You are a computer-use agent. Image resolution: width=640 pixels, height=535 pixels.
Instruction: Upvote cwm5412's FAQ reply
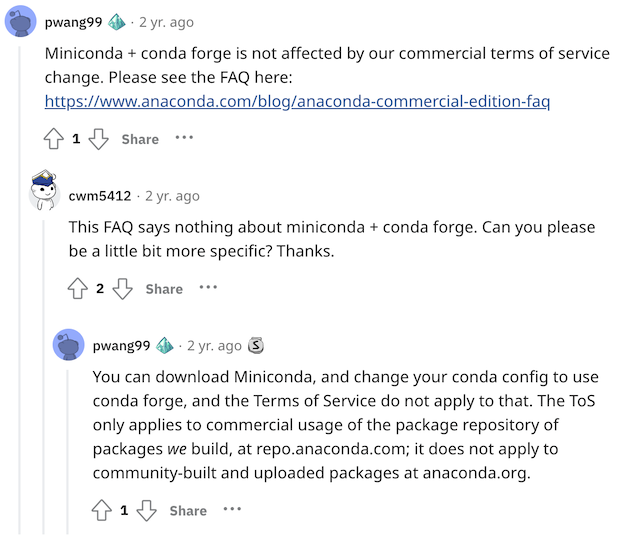78,288
